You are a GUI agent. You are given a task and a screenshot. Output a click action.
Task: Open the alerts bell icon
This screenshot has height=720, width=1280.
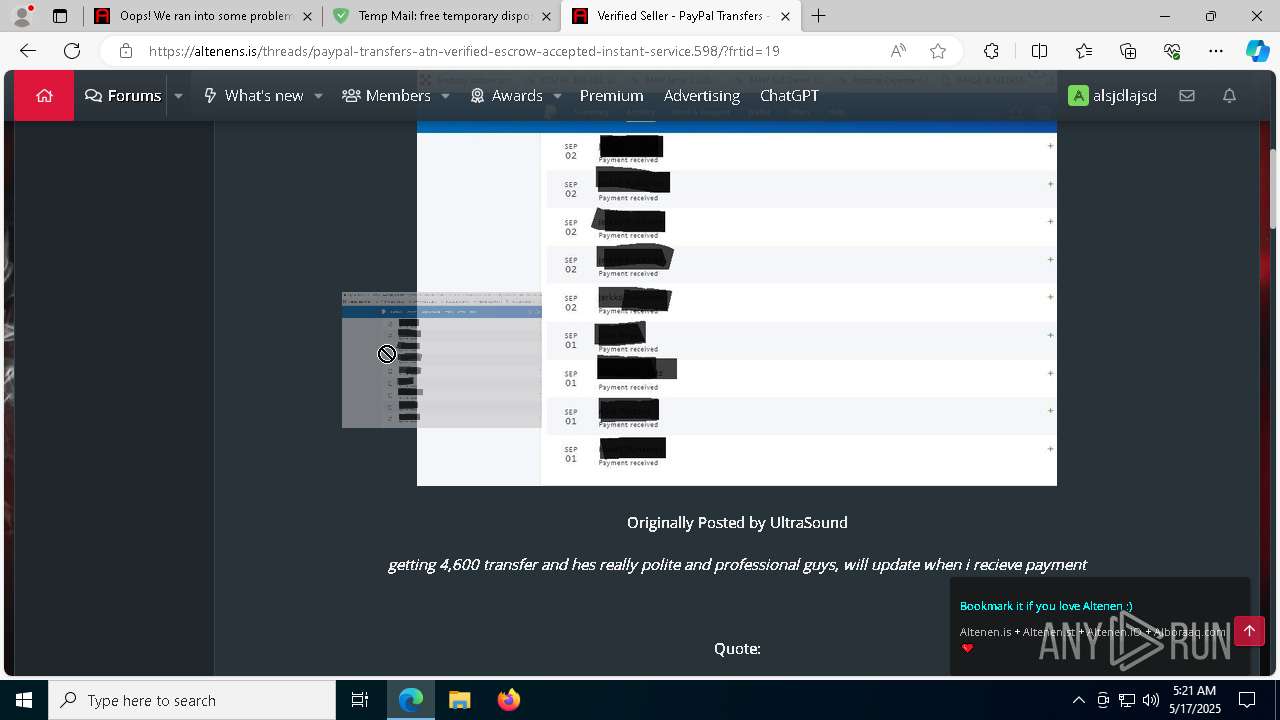1229,96
